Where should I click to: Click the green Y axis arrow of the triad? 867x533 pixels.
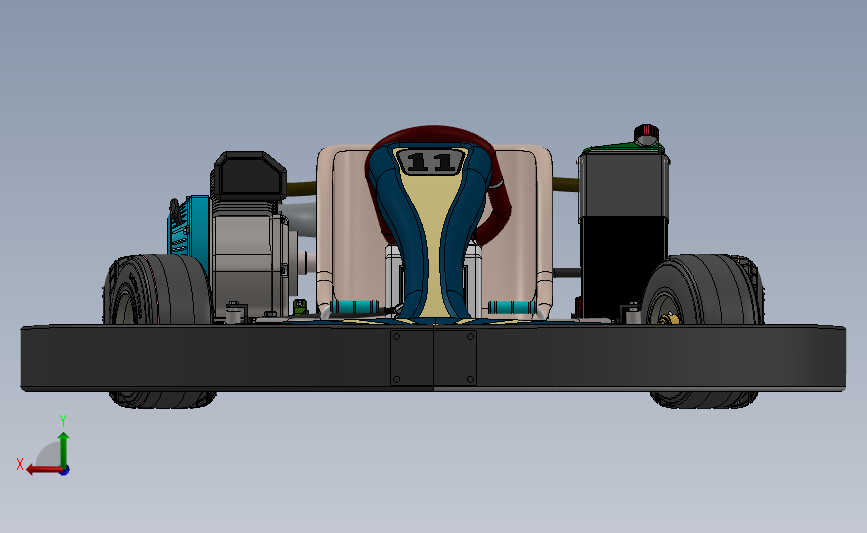tap(64, 449)
